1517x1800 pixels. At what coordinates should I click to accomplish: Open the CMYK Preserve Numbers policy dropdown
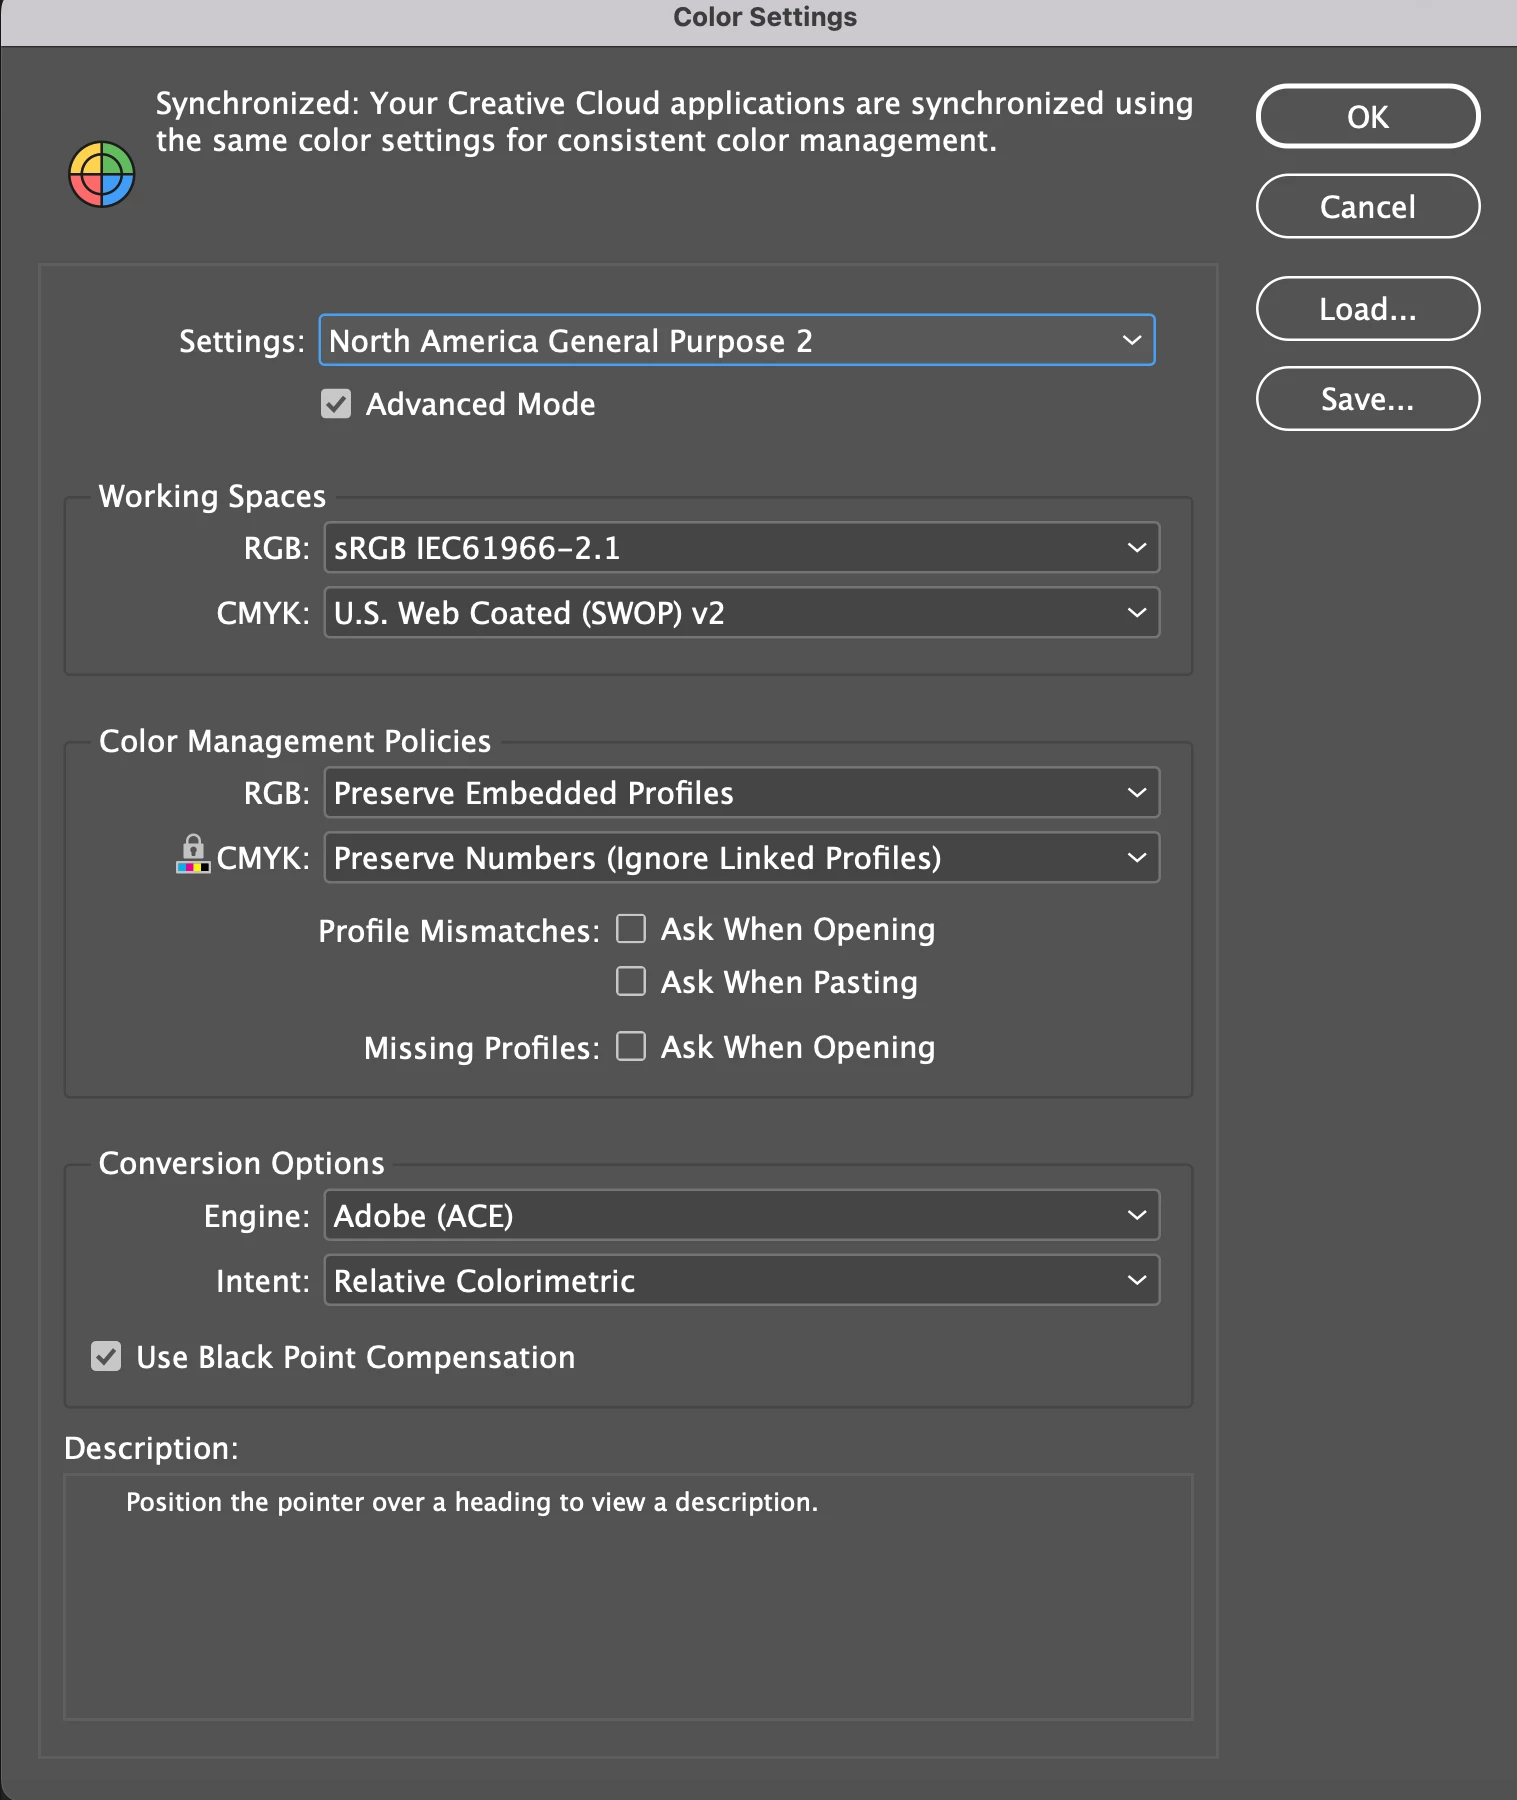[742, 857]
